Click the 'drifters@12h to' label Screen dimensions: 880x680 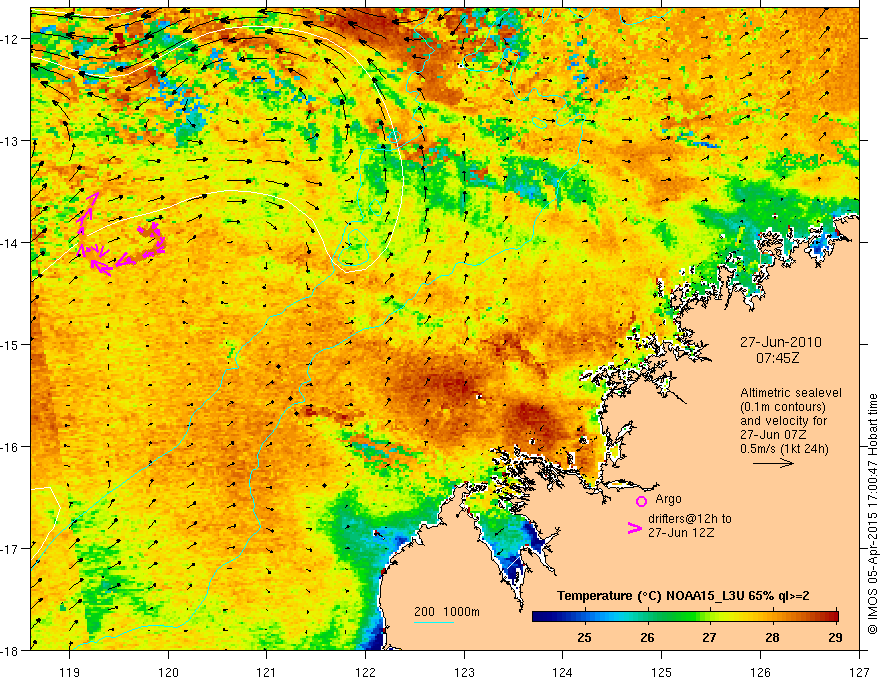[690, 518]
